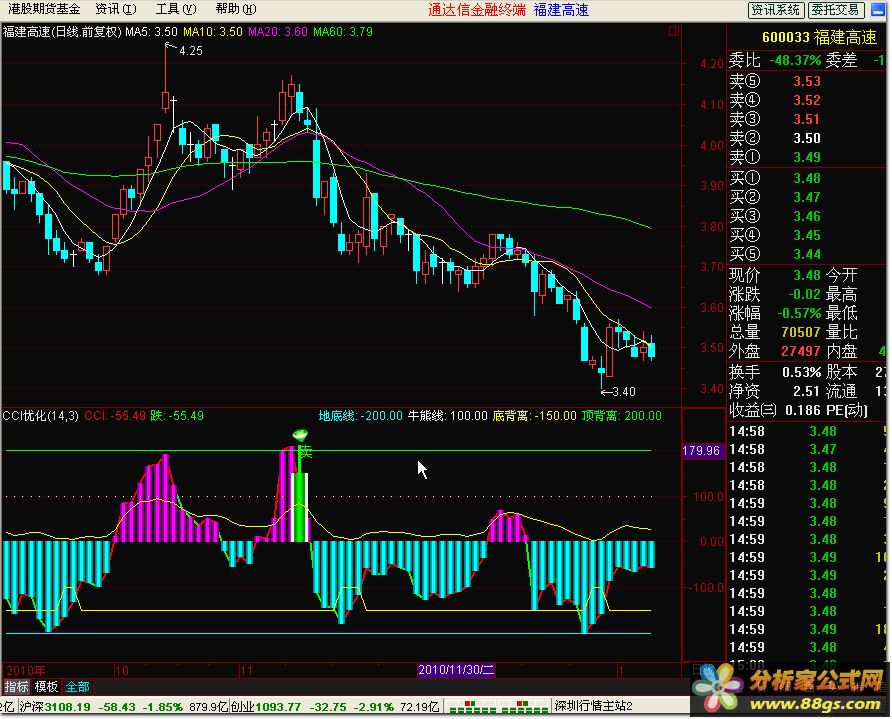Click the 涨幅 -0.57% value
The height and width of the screenshot is (719, 892).
point(799,313)
